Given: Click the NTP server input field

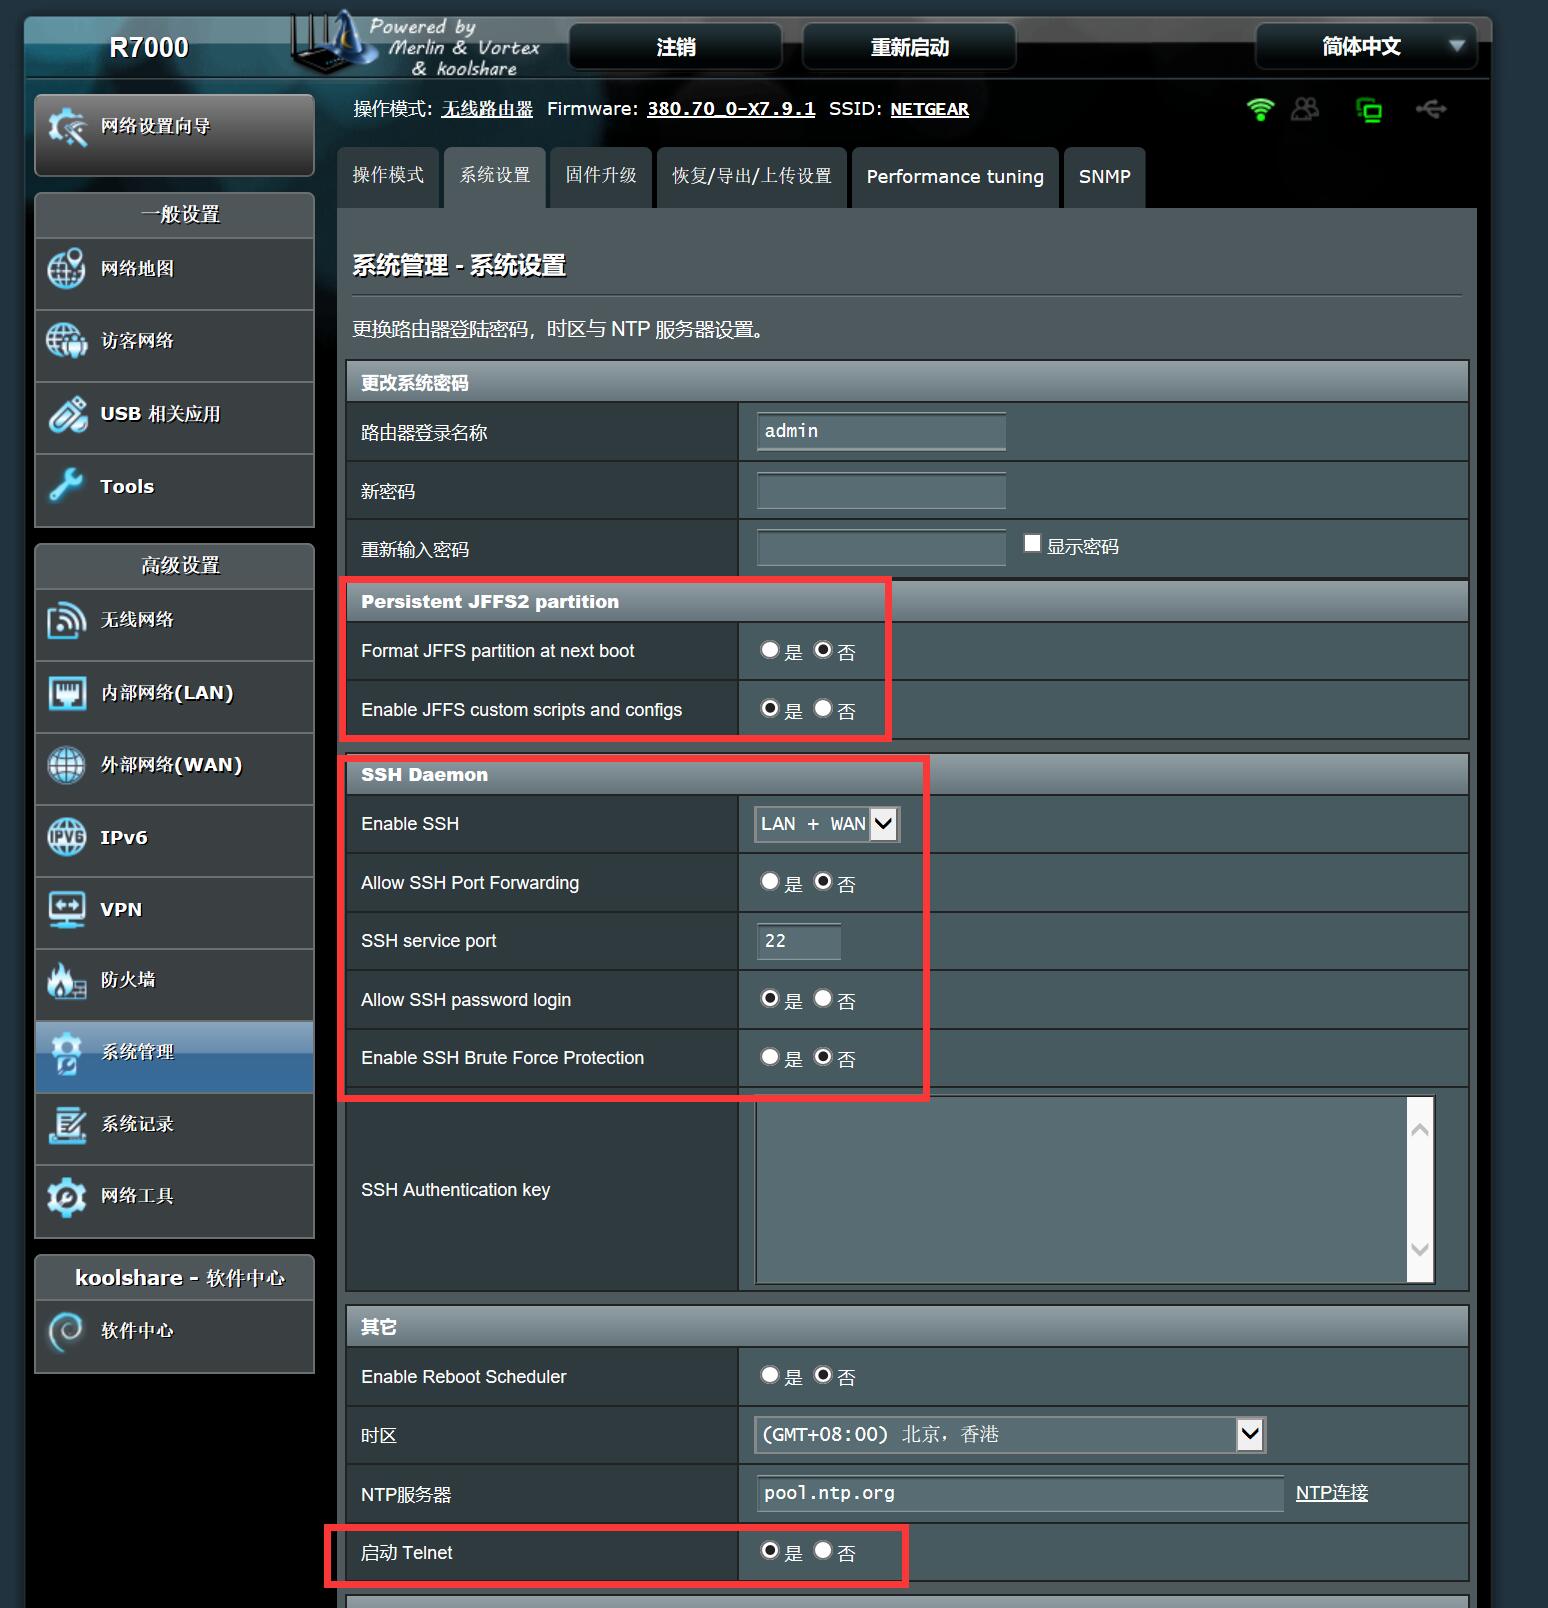Looking at the screenshot, I should click(x=1020, y=1493).
